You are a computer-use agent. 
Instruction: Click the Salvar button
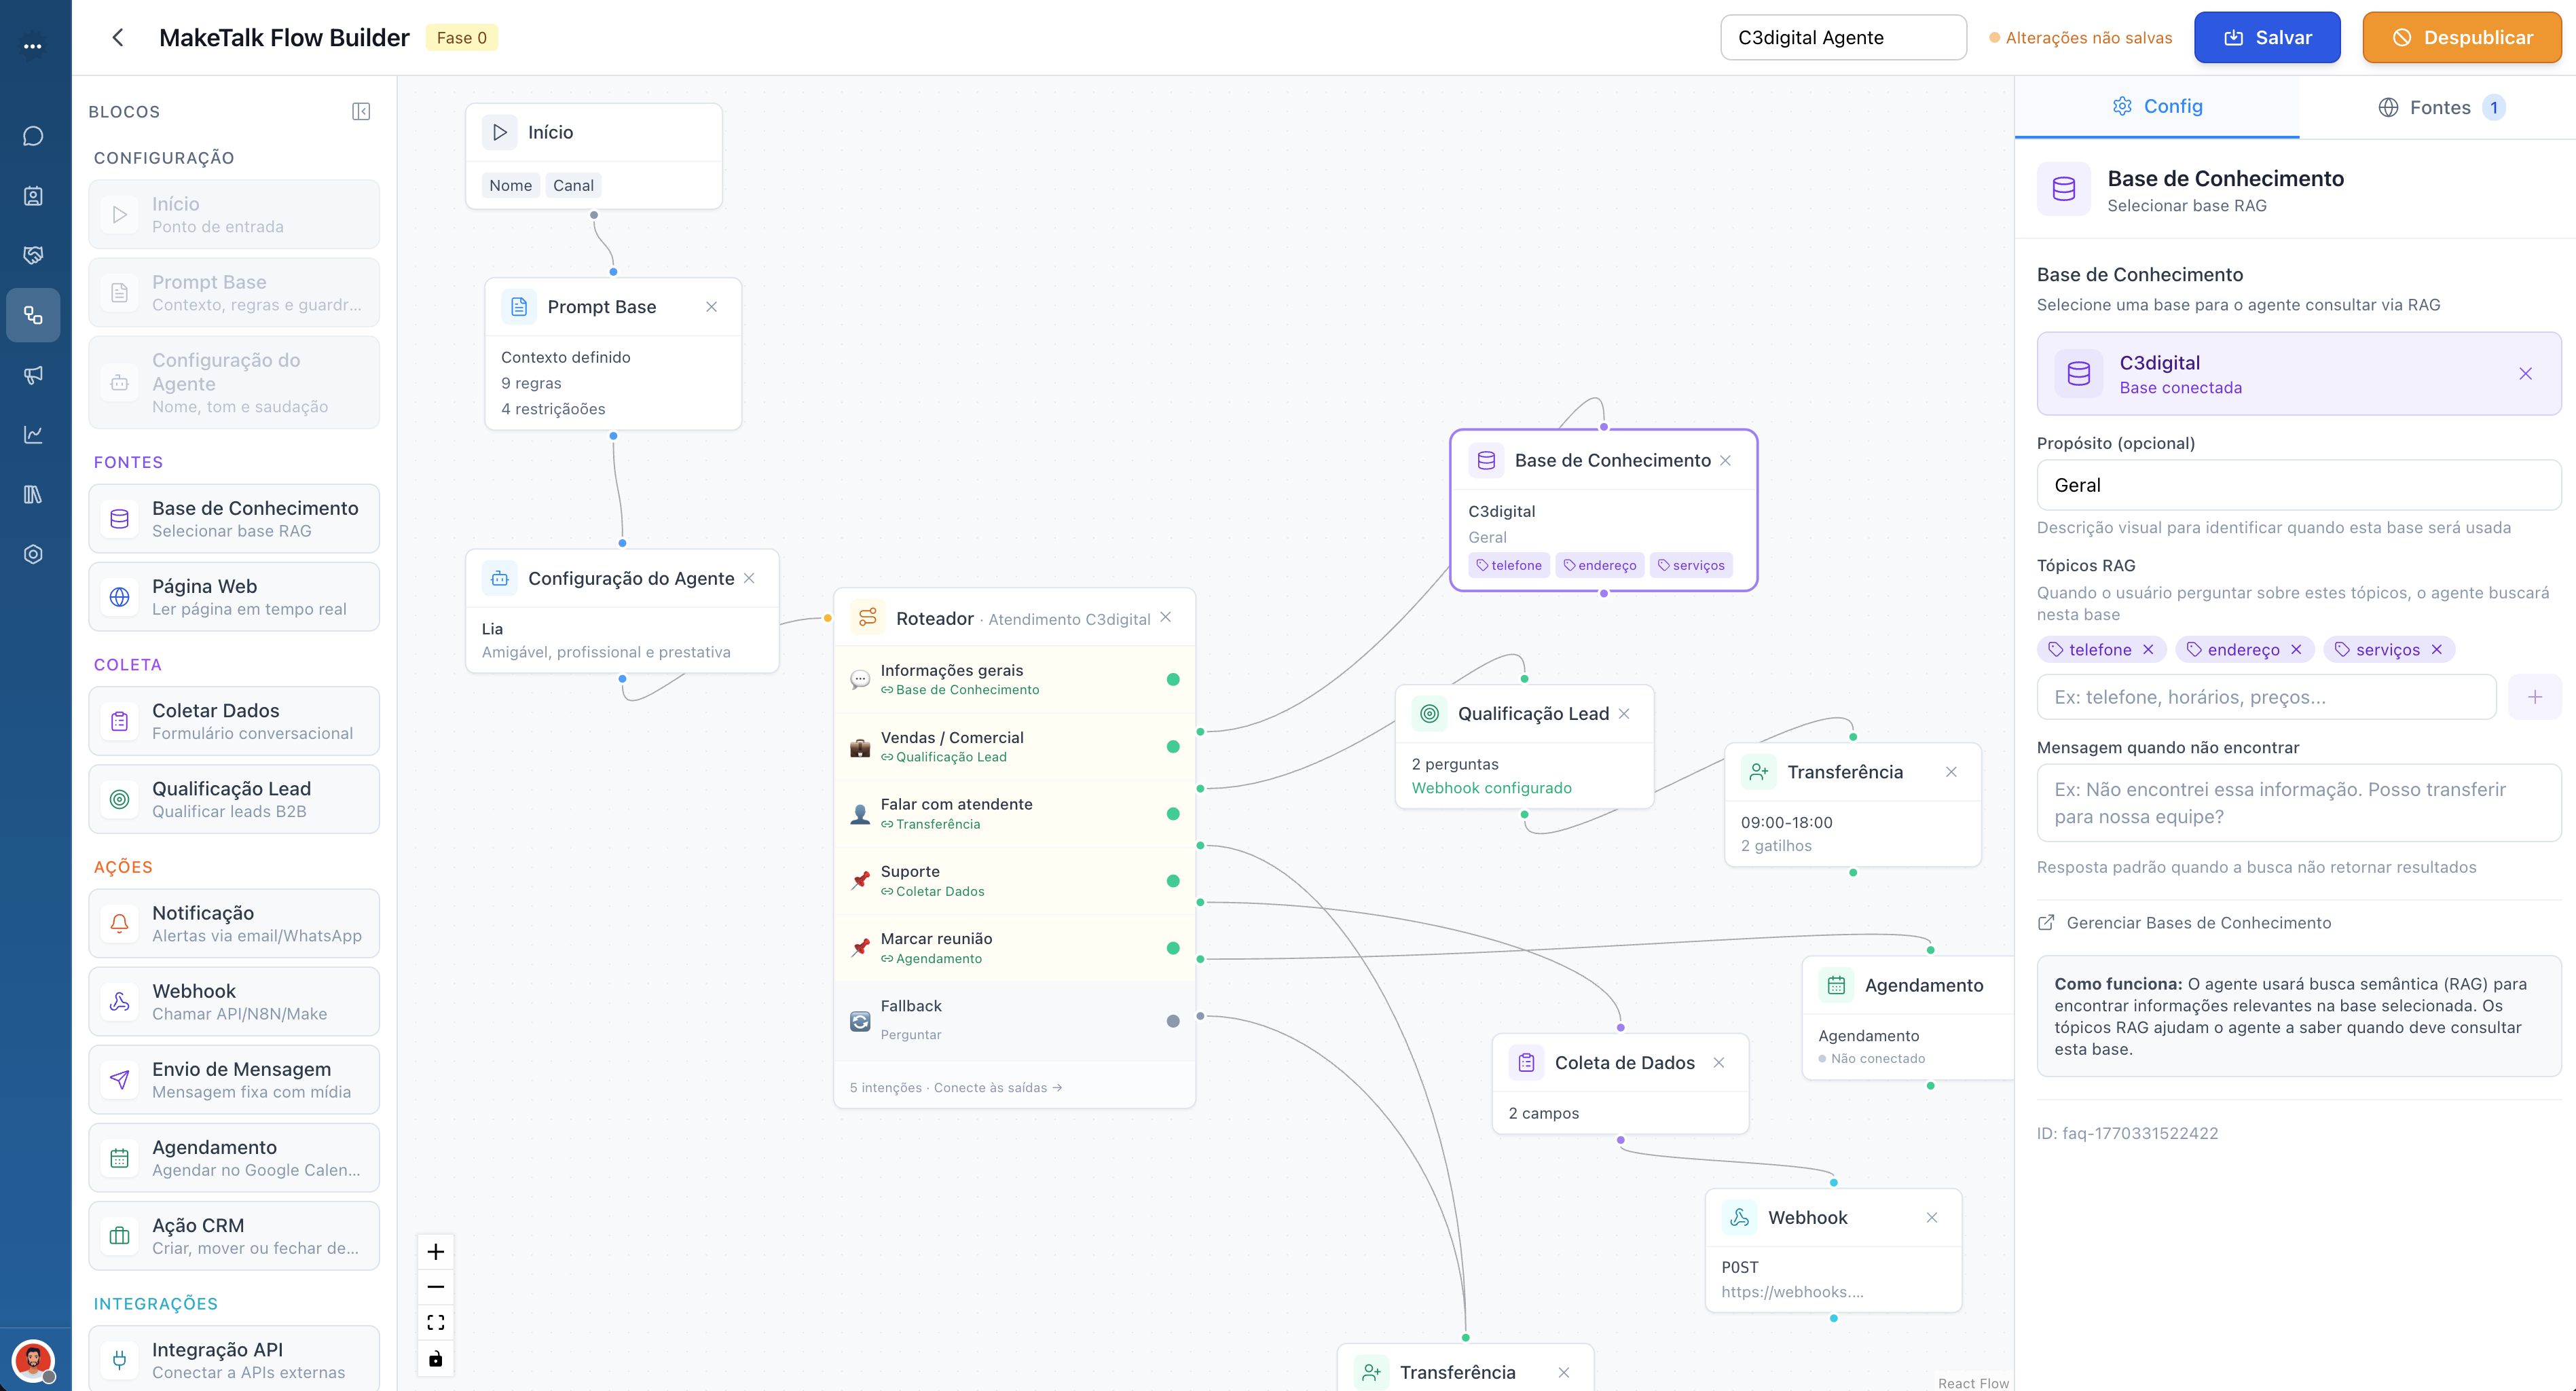coord(2267,37)
